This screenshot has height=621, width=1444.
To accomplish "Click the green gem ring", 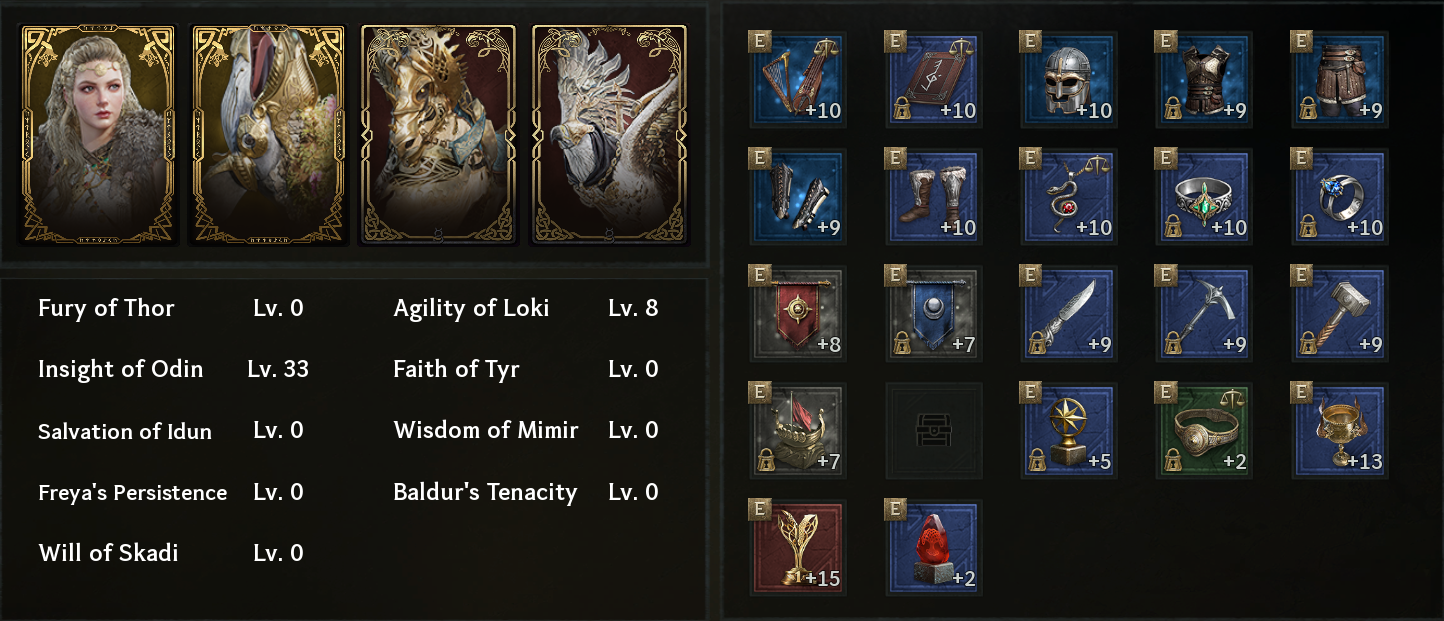I will 1203,196.
